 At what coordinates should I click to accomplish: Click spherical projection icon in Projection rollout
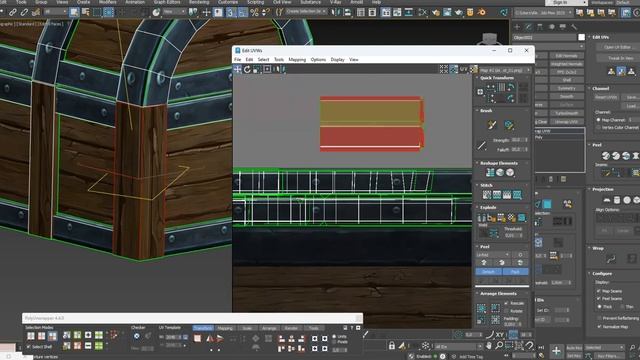tap(627, 200)
